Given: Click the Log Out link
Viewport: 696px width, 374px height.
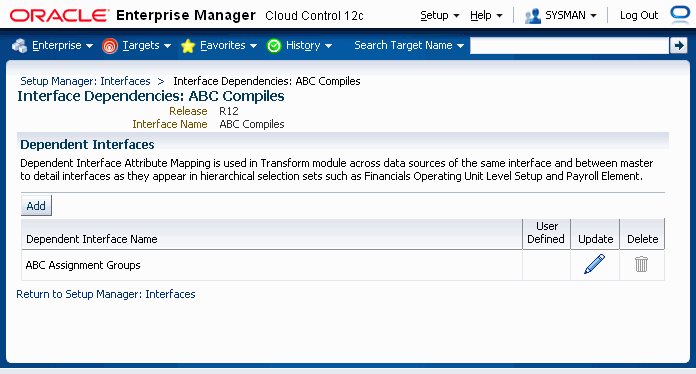Looking at the screenshot, I should pos(639,16).
